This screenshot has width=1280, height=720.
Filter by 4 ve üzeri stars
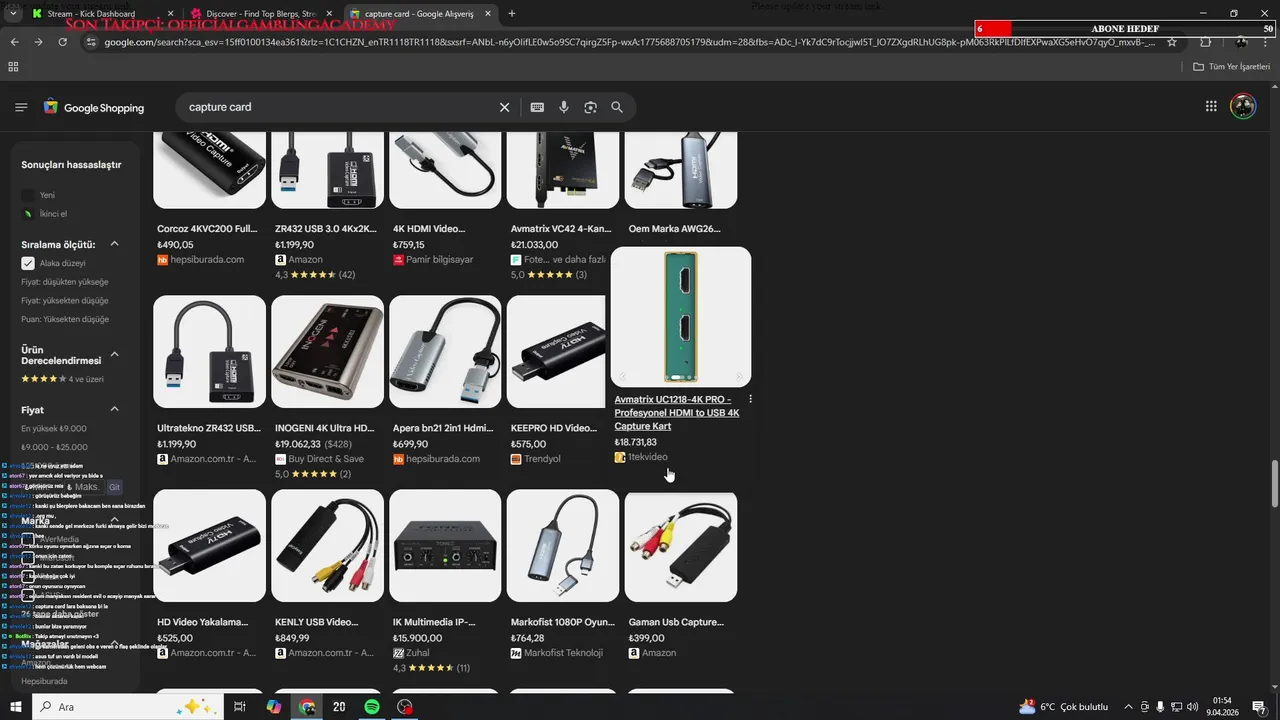(62, 379)
